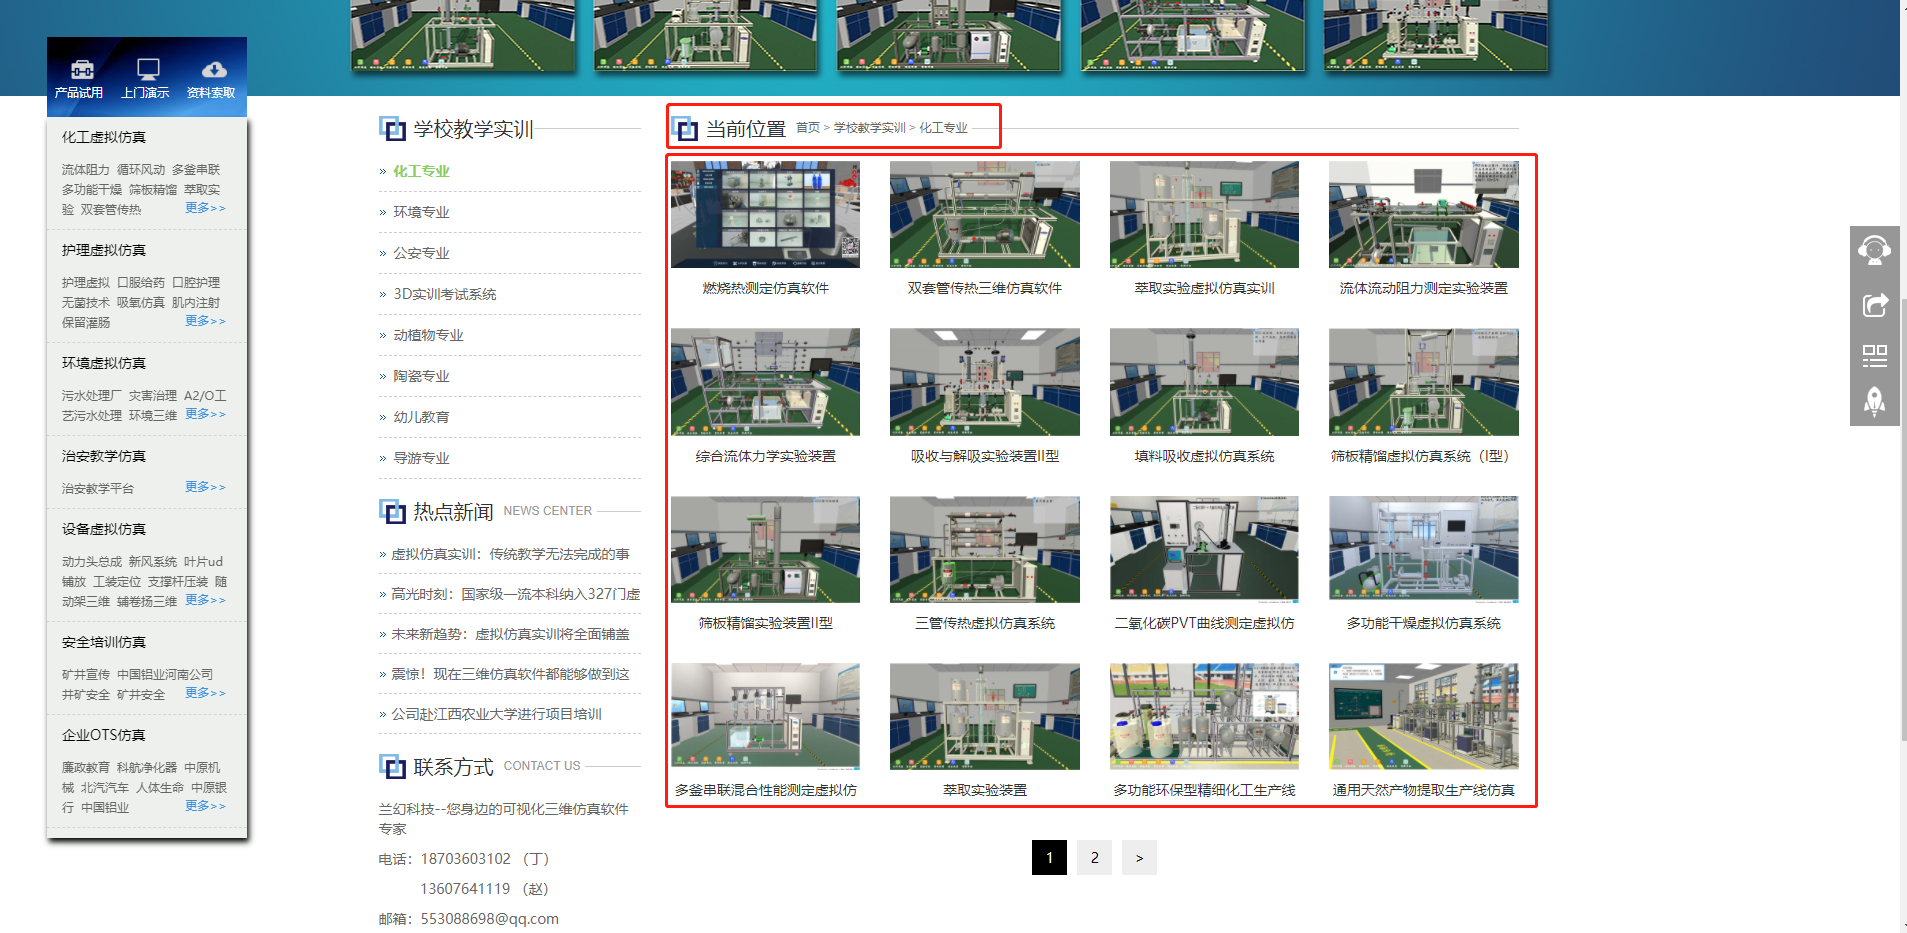This screenshot has width=1907, height=933.
Task: Open the customer service headset icon
Action: pos(1874,250)
